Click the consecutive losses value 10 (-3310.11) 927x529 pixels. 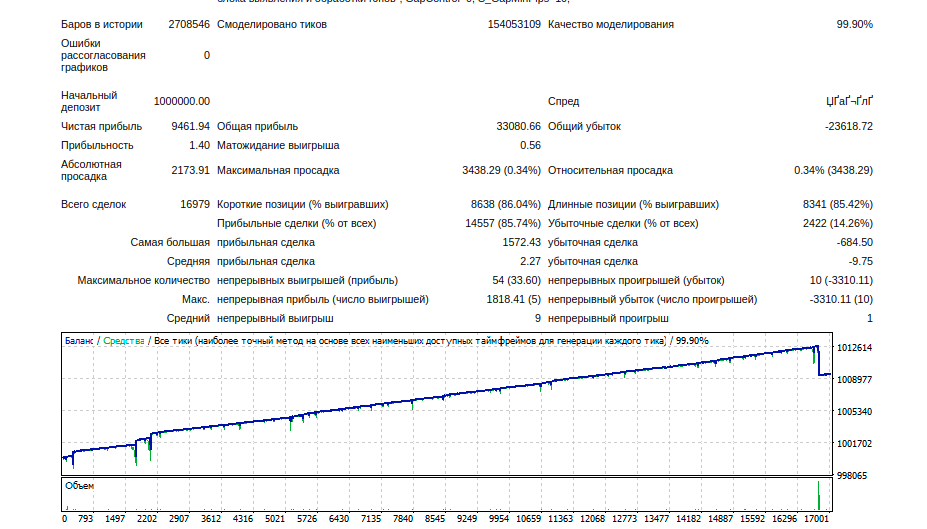coord(841,280)
